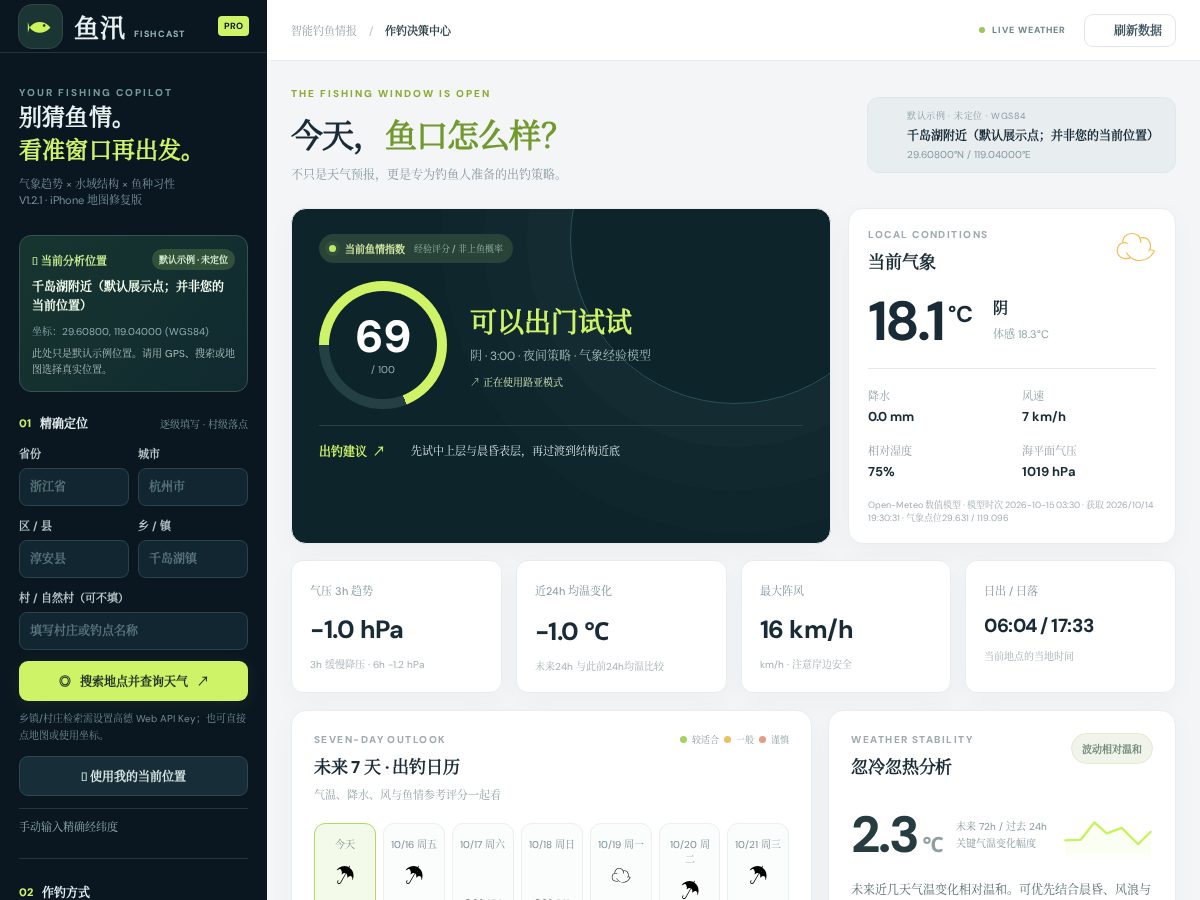This screenshot has height=900, width=1200.
Task: Click the 波动相对温和 badge
Action: 1112,748
